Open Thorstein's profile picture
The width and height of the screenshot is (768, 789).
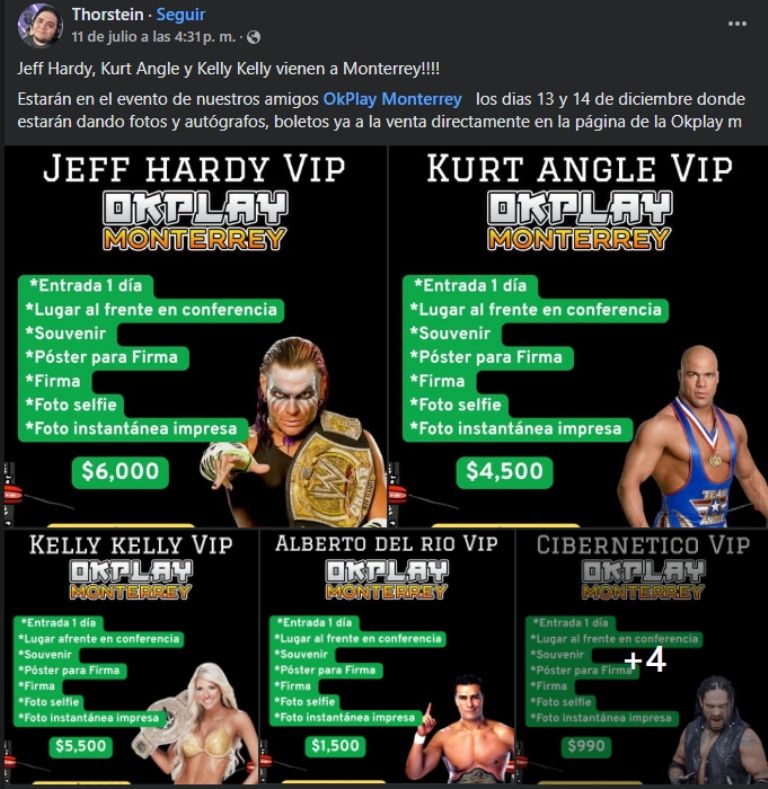[x=40, y=25]
